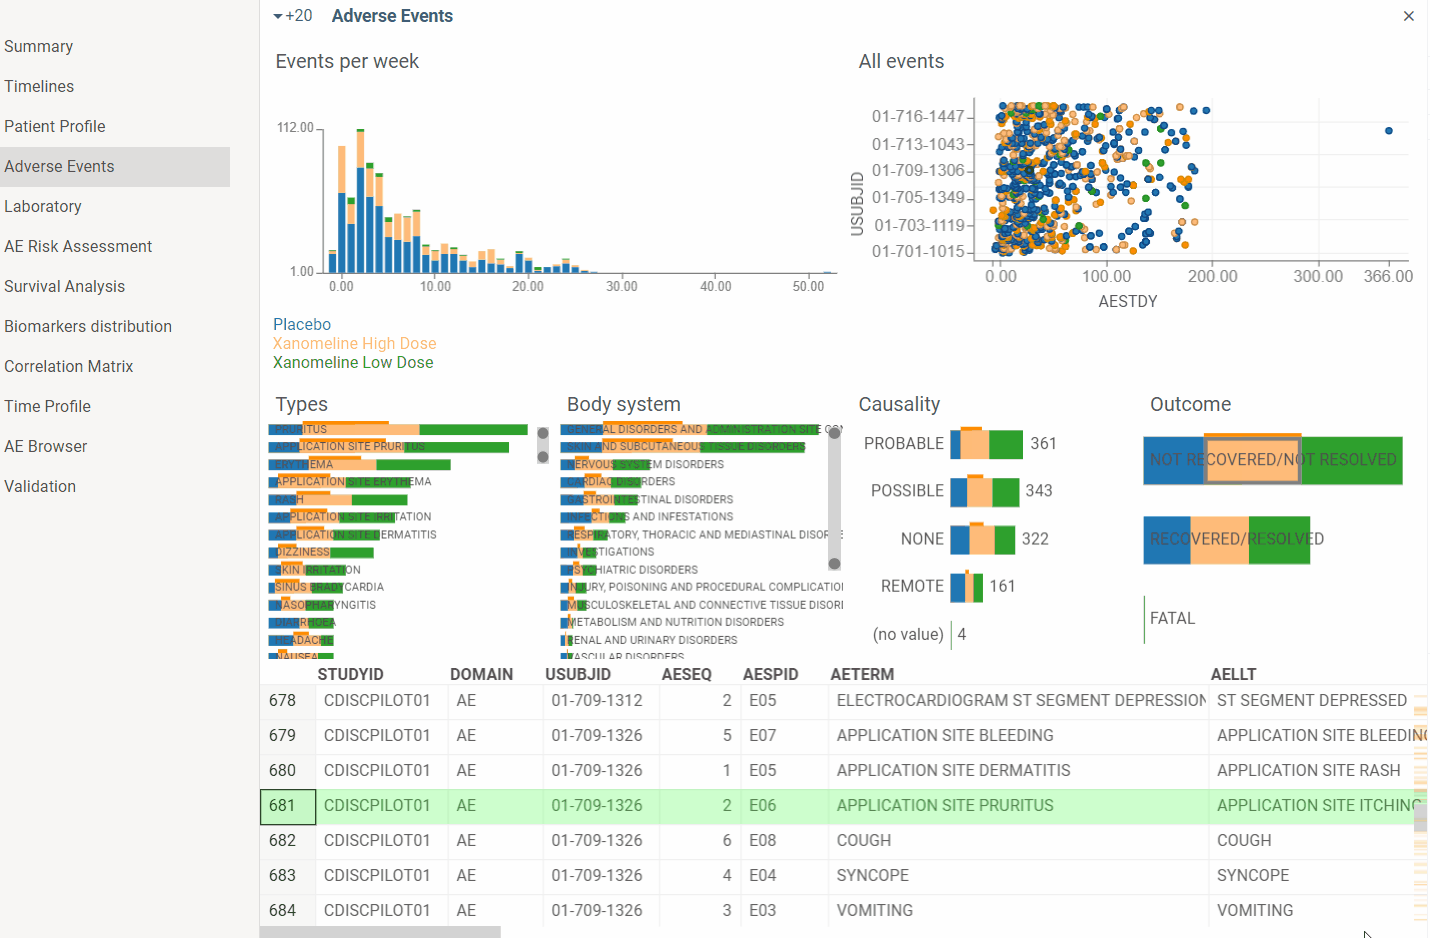Filter by RECOVERED/RESOLVED outcome bar
This screenshot has height=938, width=1430.
pyautogui.click(x=1227, y=539)
